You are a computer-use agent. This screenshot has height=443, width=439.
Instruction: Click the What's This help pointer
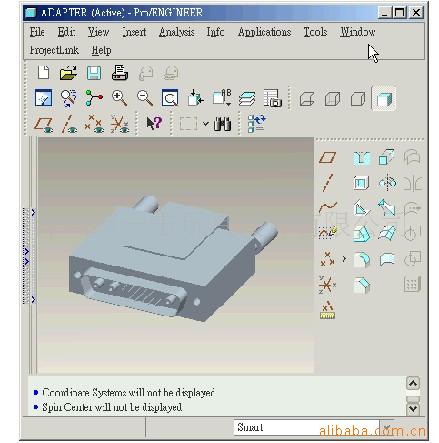154,123
